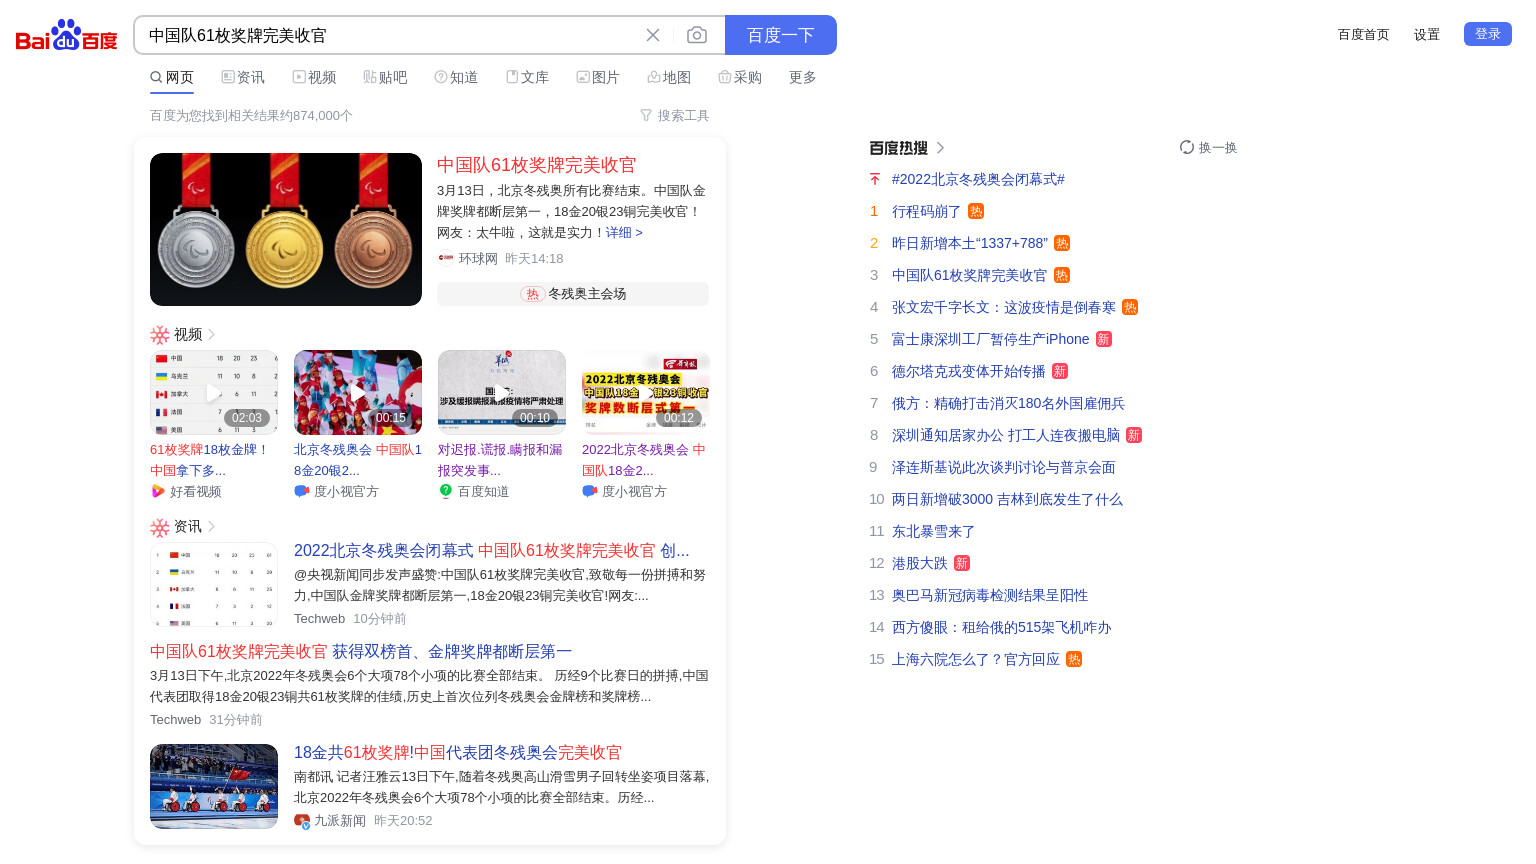1536x864 pixels.
Task: Expand the 更多 tab menu
Action: (803, 77)
